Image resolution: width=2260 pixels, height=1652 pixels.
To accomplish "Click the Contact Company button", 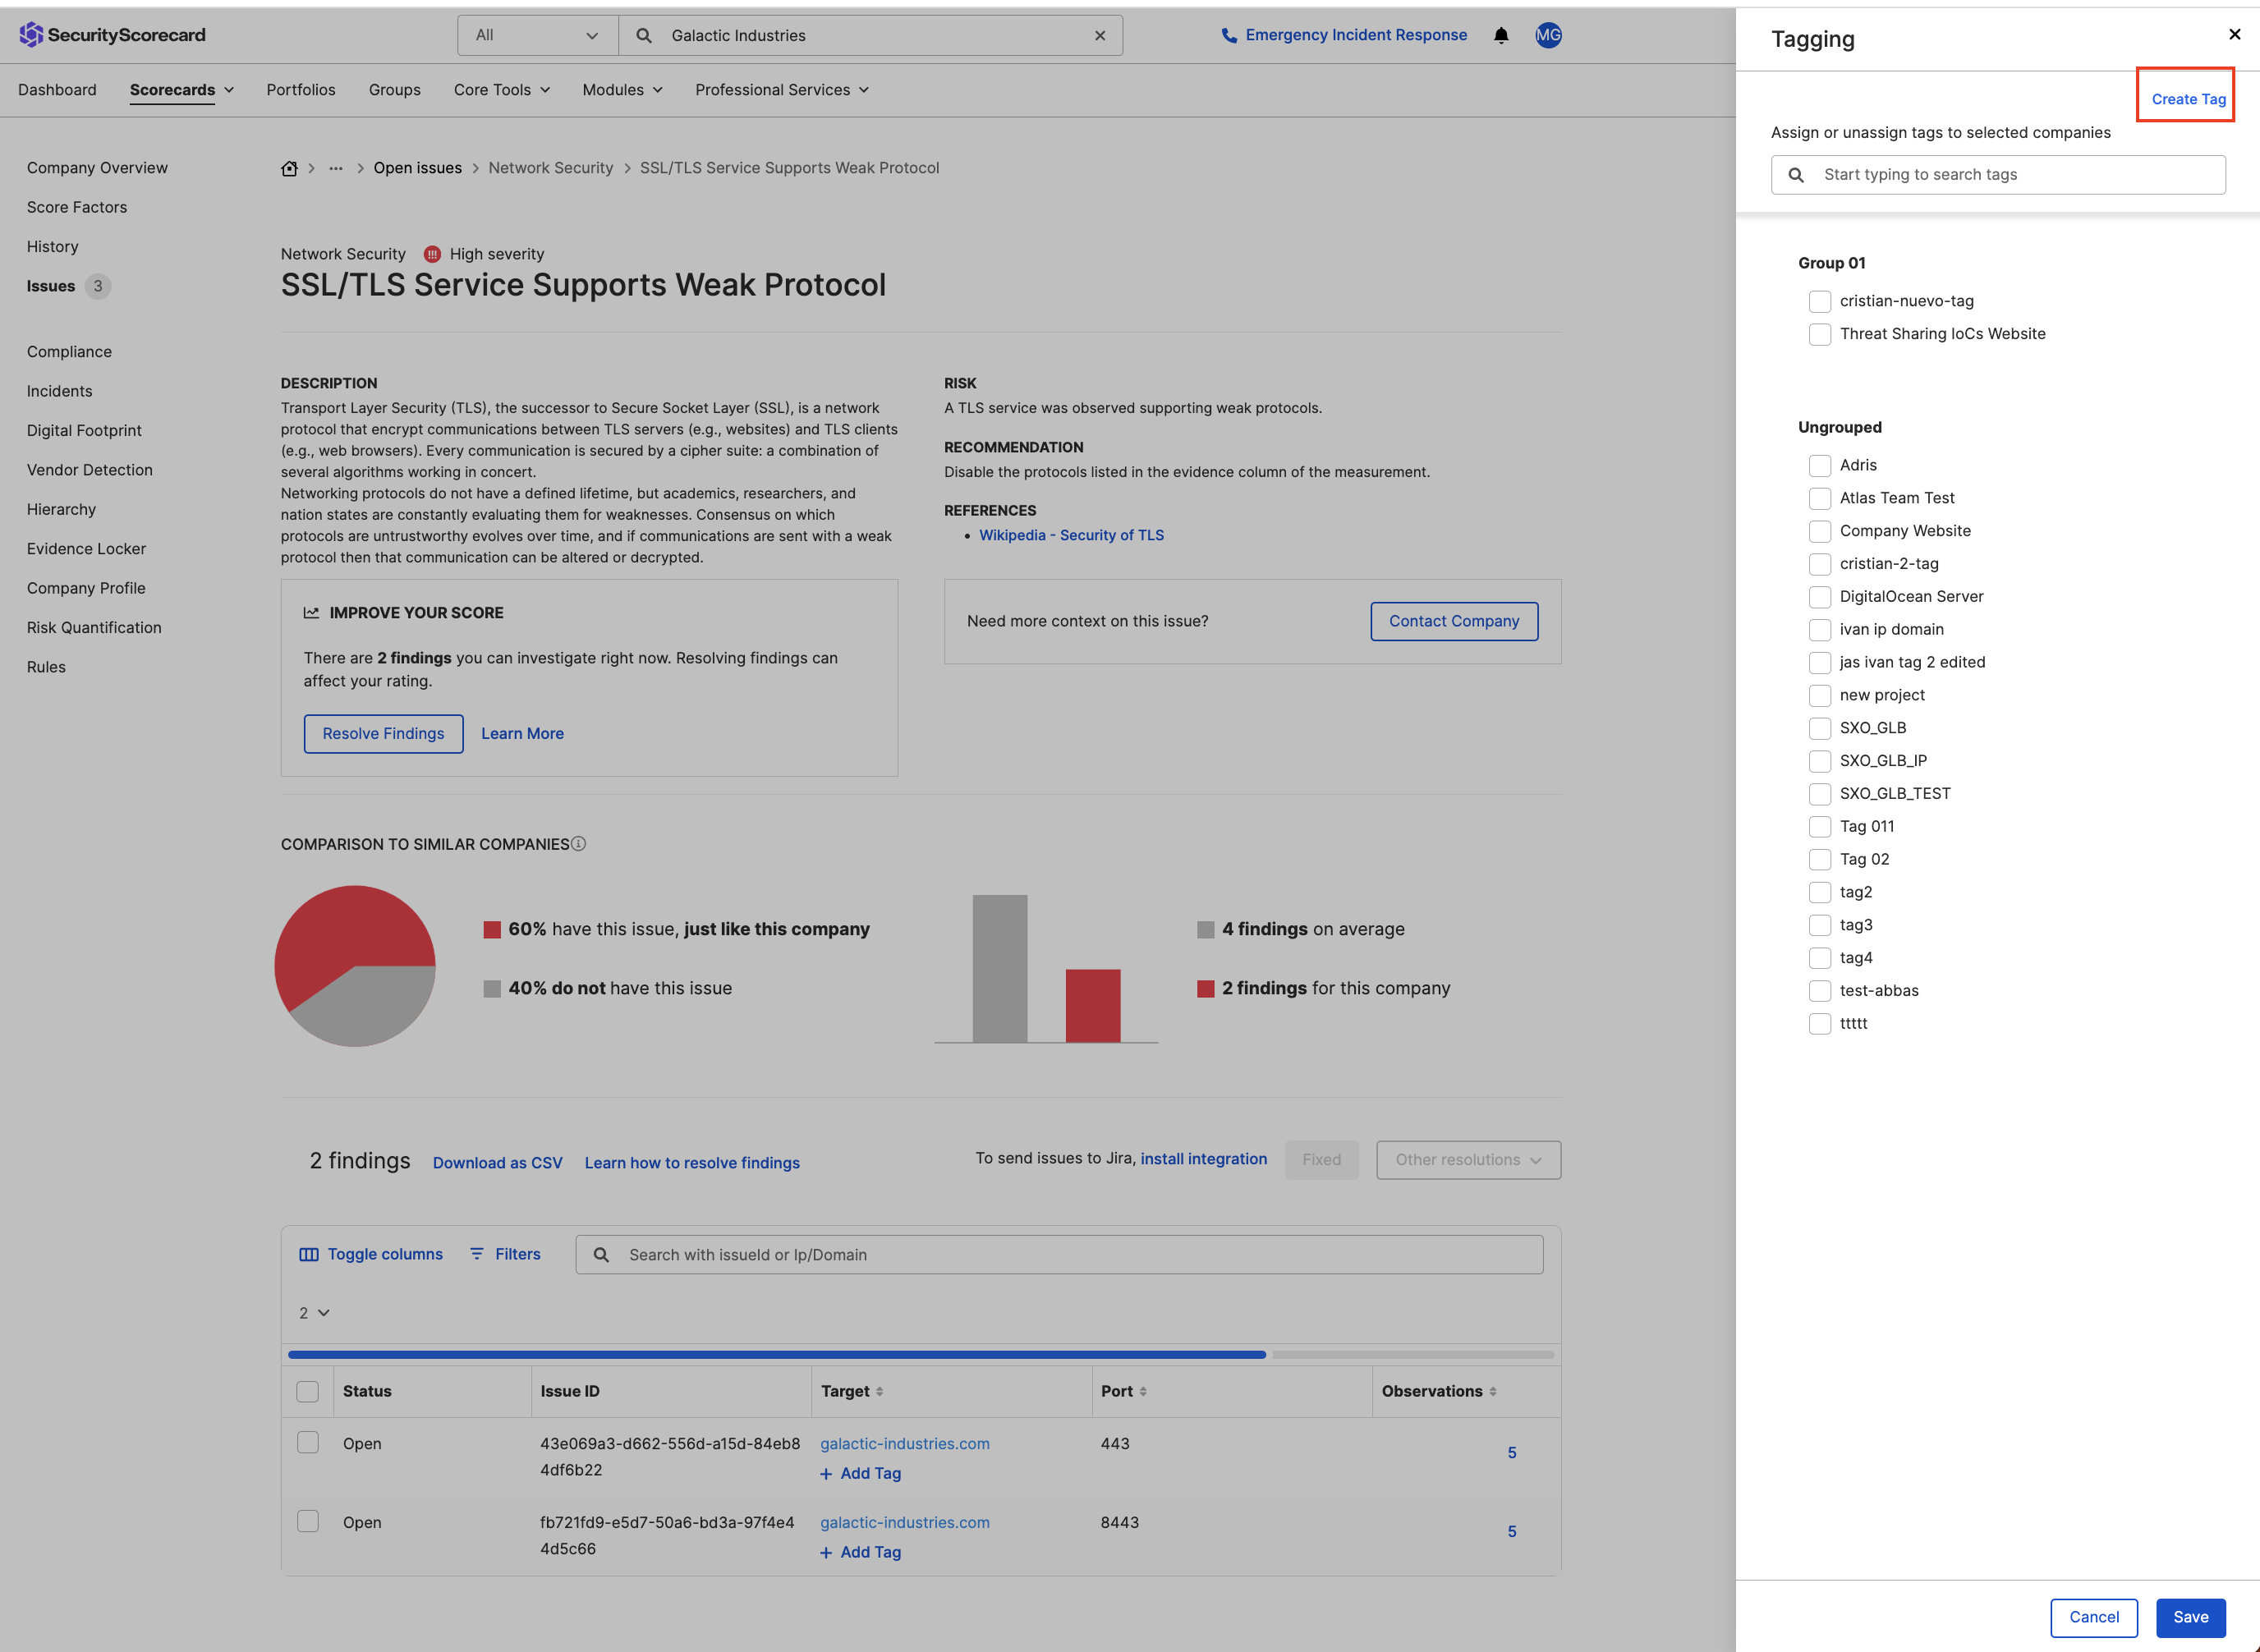I will [x=1454, y=621].
